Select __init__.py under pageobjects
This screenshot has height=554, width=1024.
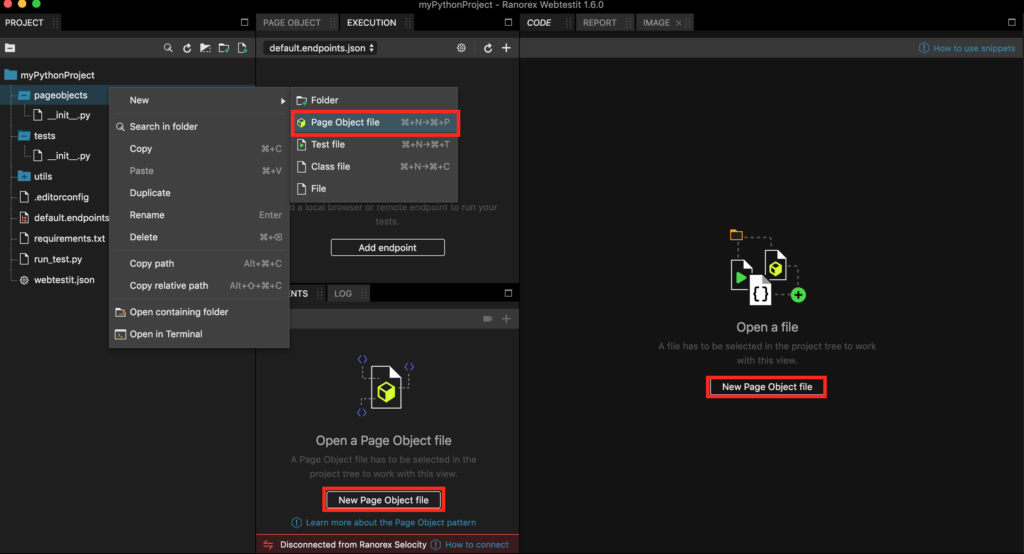point(69,115)
